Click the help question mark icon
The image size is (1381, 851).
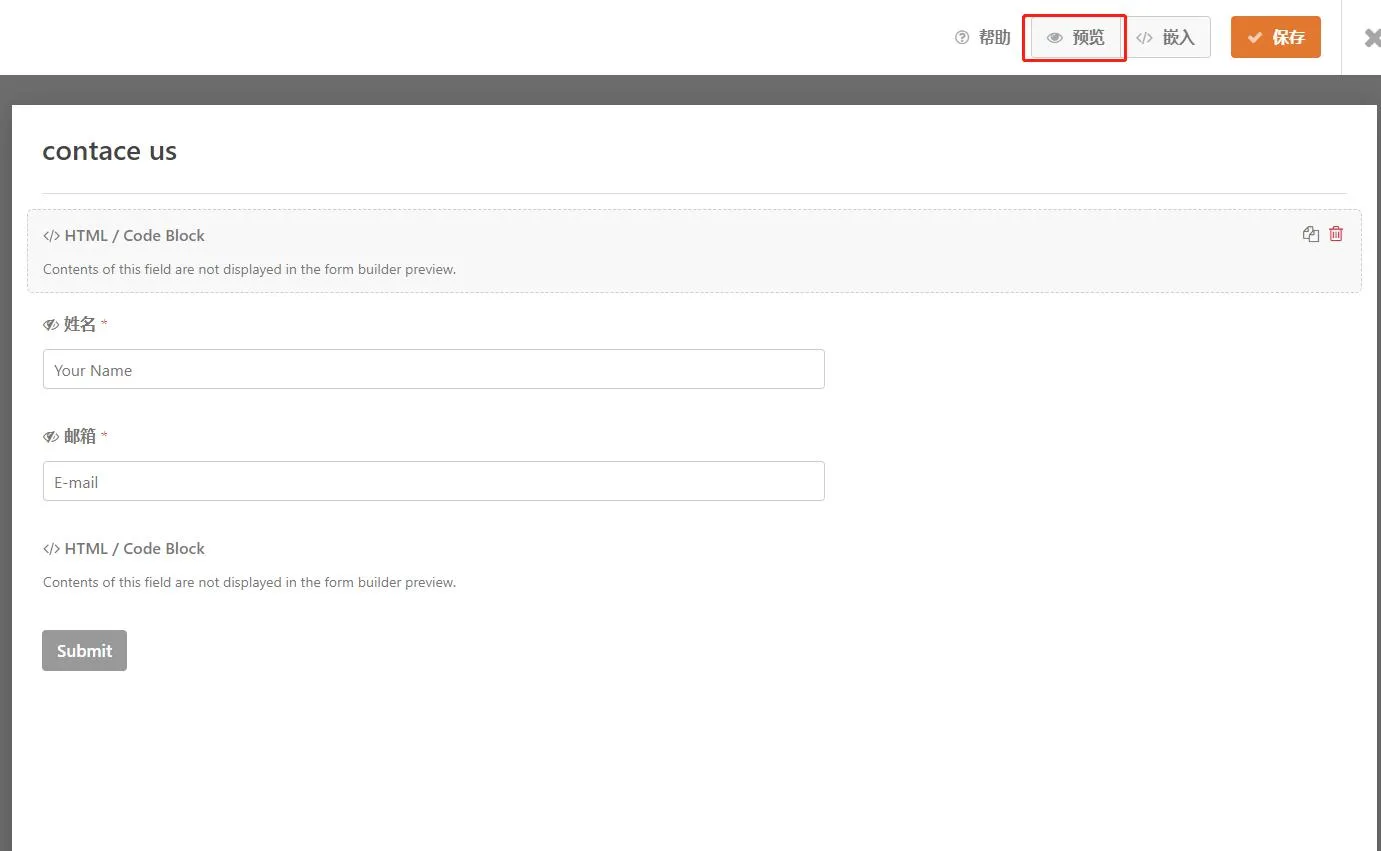click(962, 38)
